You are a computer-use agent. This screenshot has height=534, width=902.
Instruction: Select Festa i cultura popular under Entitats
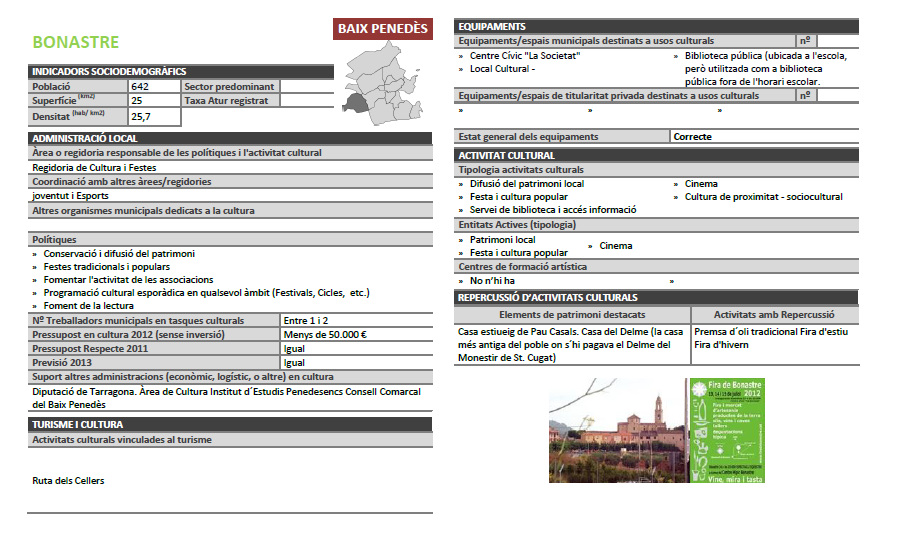coord(519,253)
